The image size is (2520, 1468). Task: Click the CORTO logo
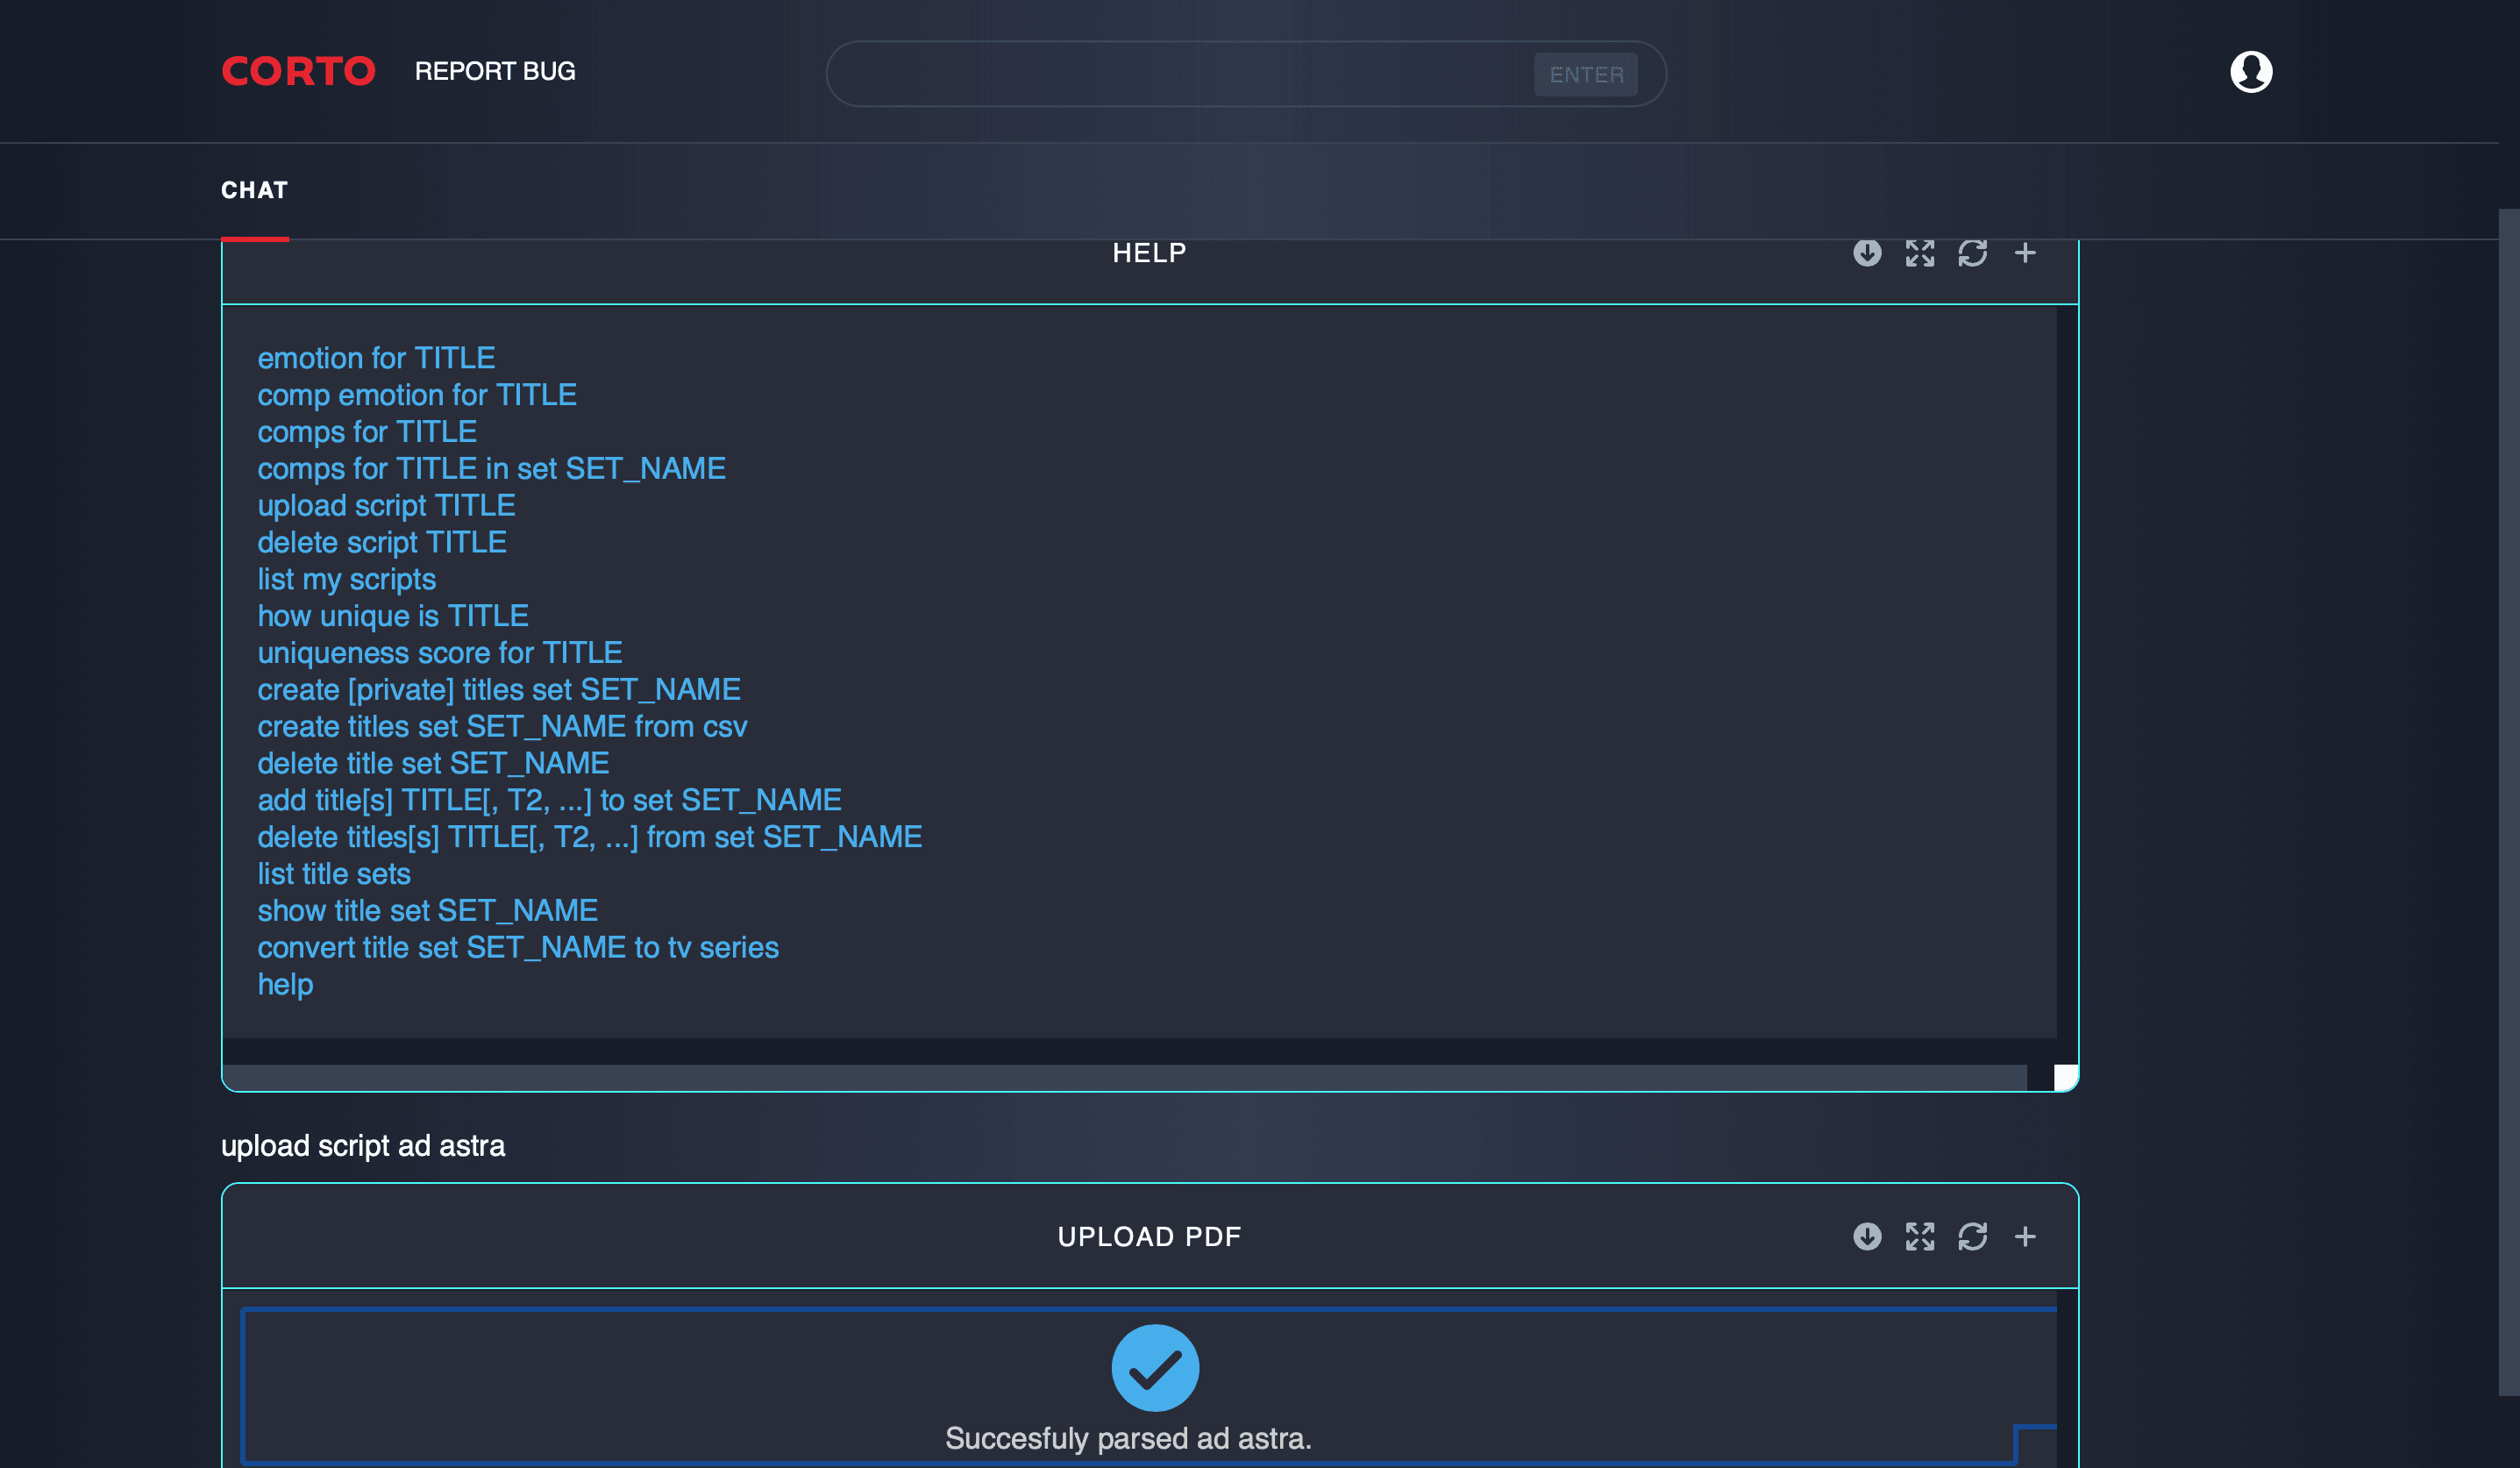pos(298,72)
